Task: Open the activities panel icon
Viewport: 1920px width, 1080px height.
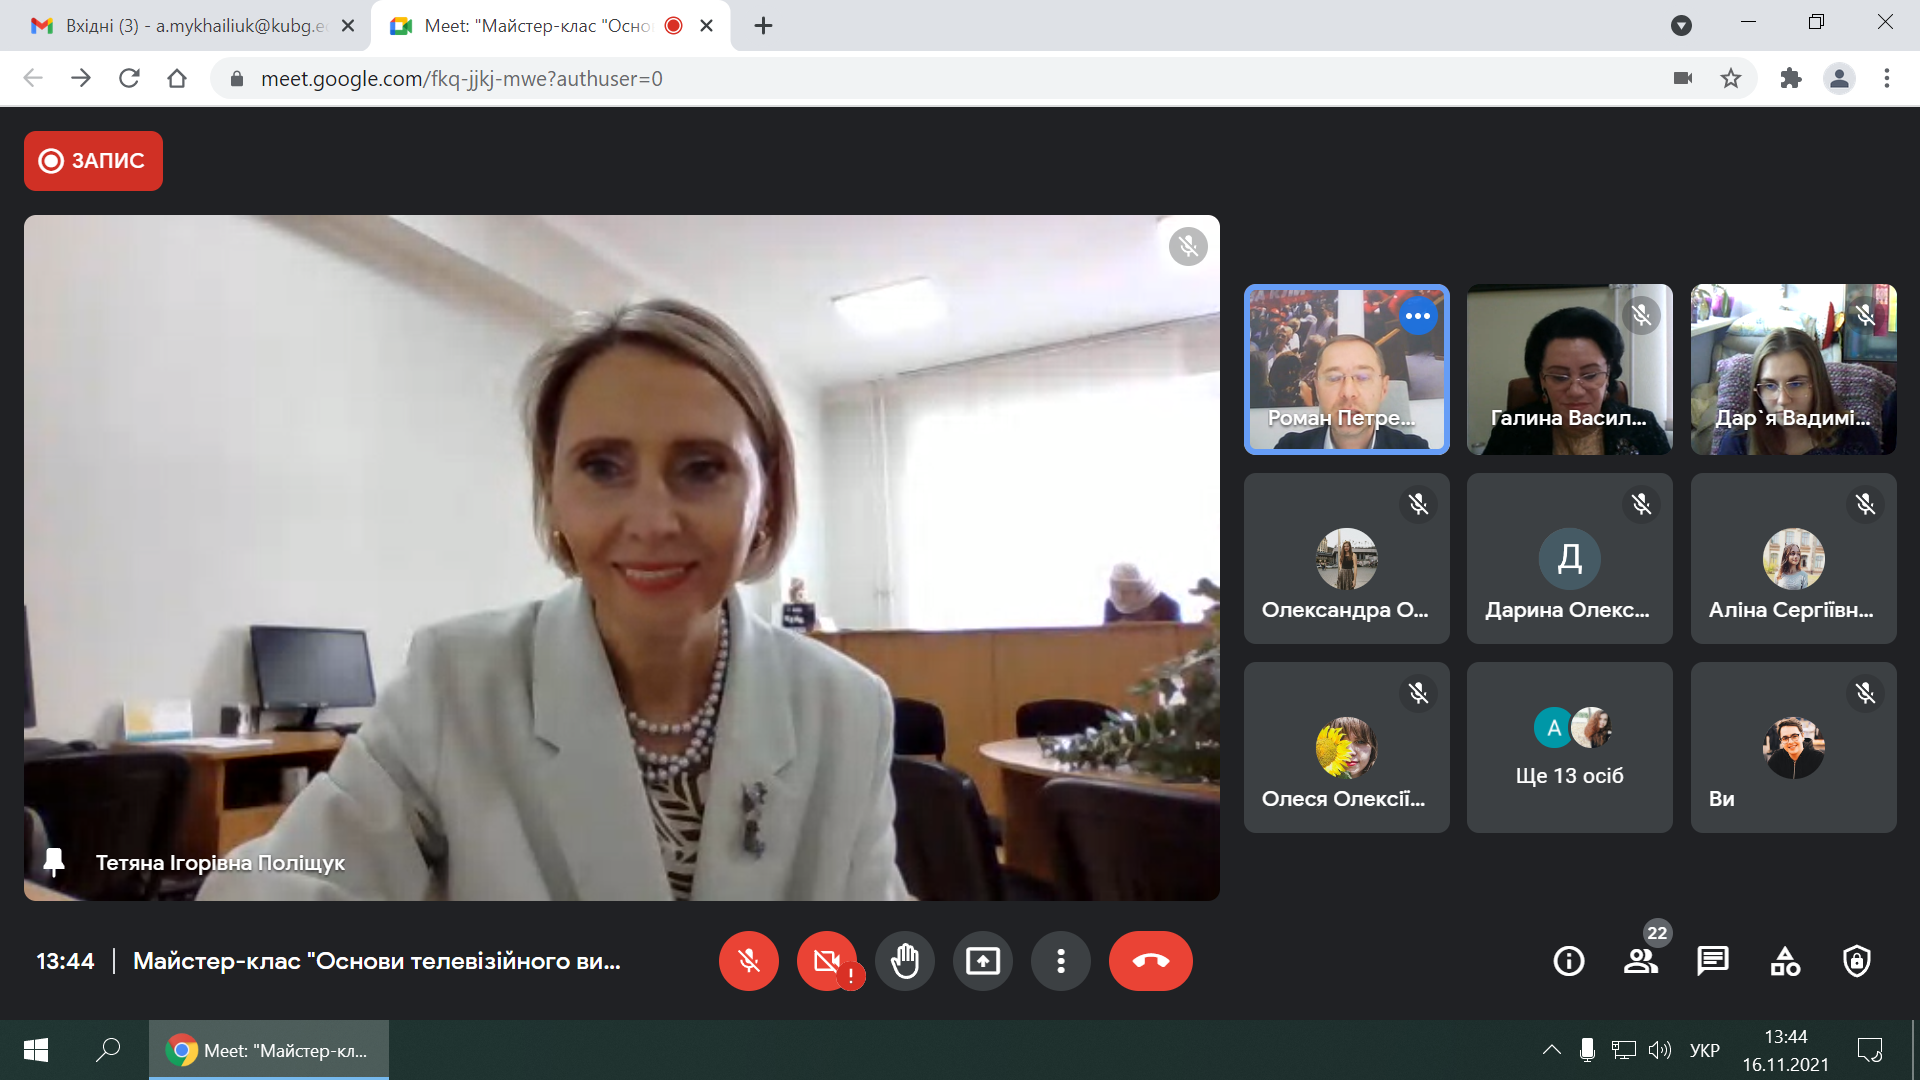Action: (1784, 961)
